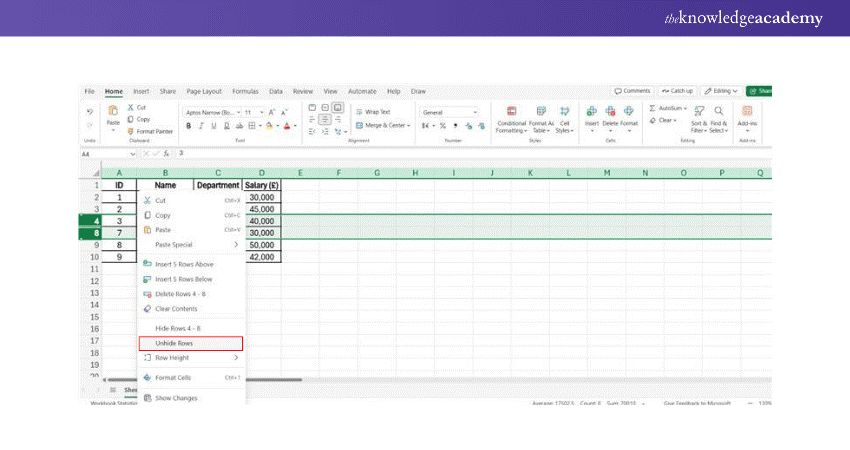Image resolution: width=850 pixels, height=450 pixels.
Task: Click the Paste clipboard icon in ribbon
Action: click(x=113, y=111)
